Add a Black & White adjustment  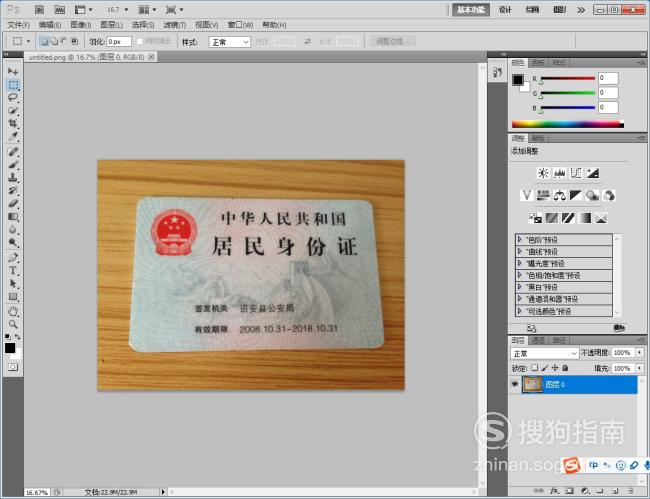[x=576, y=195]
